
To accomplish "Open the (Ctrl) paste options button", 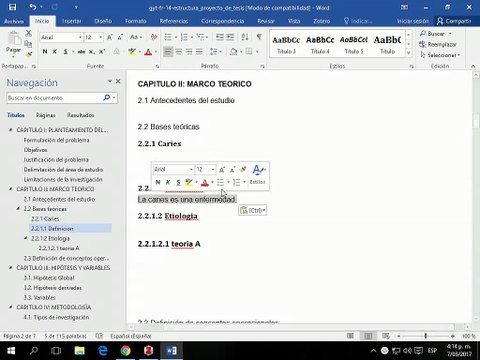I will tap(253, 210).
